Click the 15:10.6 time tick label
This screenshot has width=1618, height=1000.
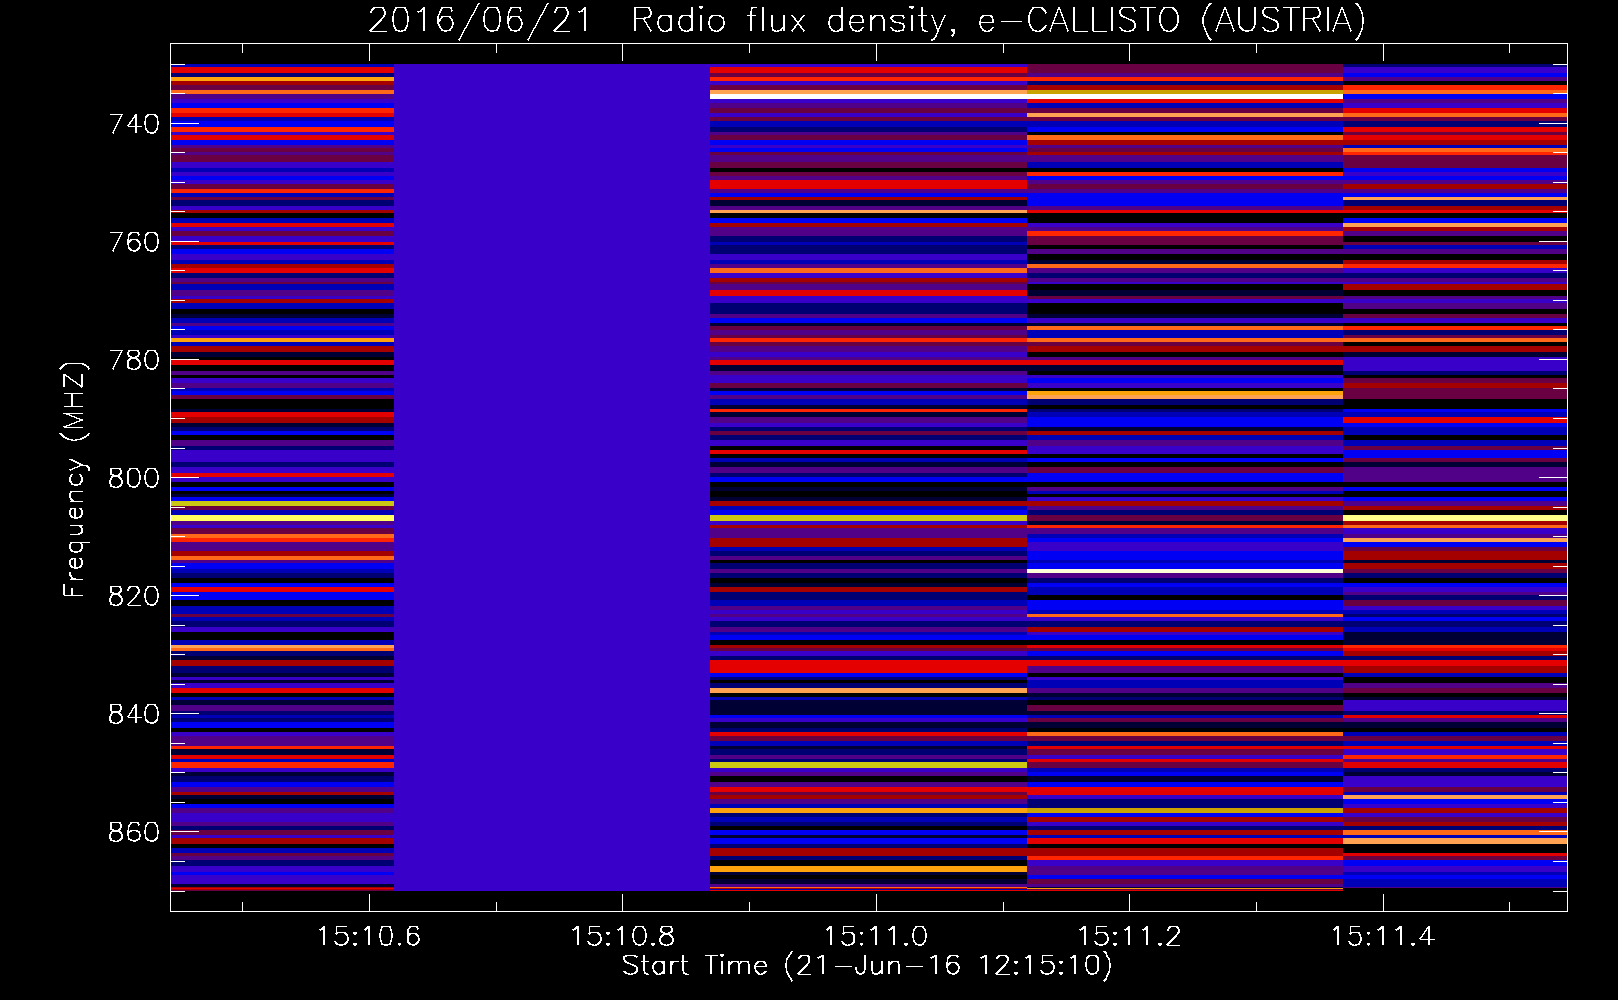pos(369,936)
